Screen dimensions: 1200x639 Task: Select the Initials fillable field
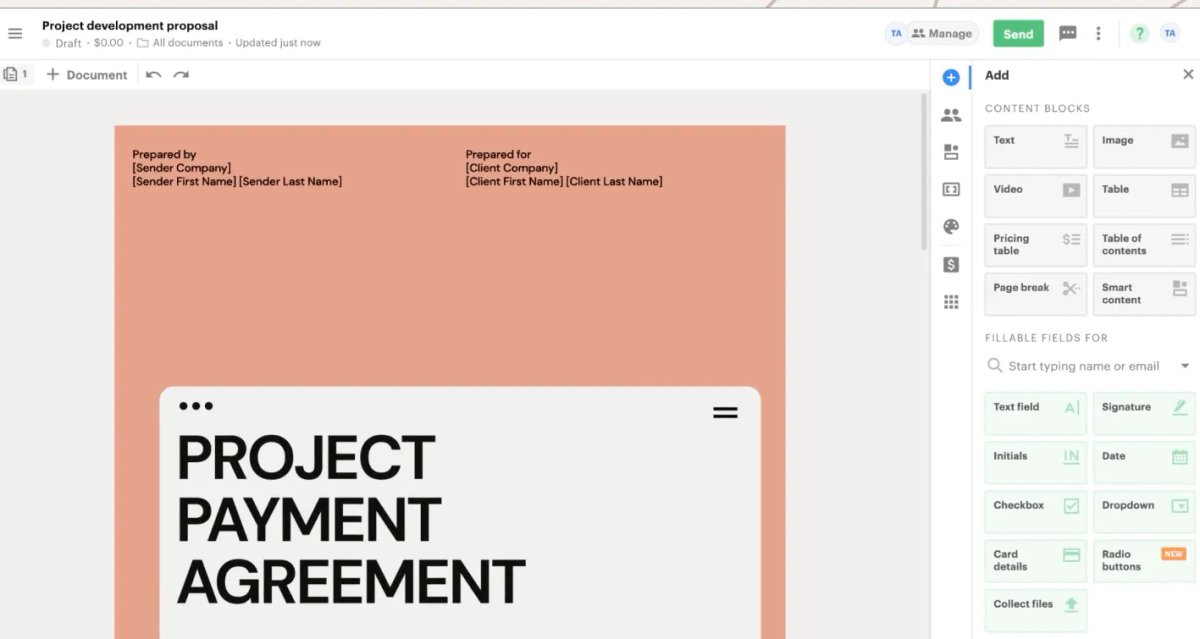(x=1035, y=462)
